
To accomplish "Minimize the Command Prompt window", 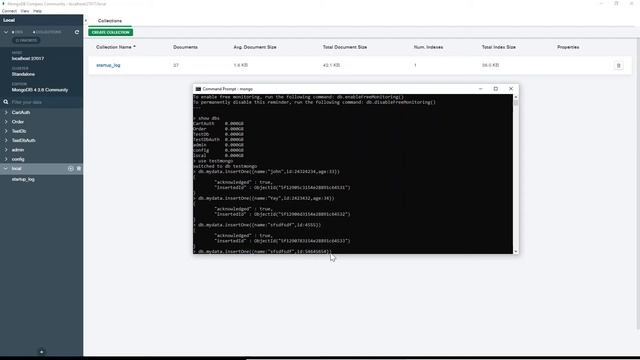I will click(480, 89).
